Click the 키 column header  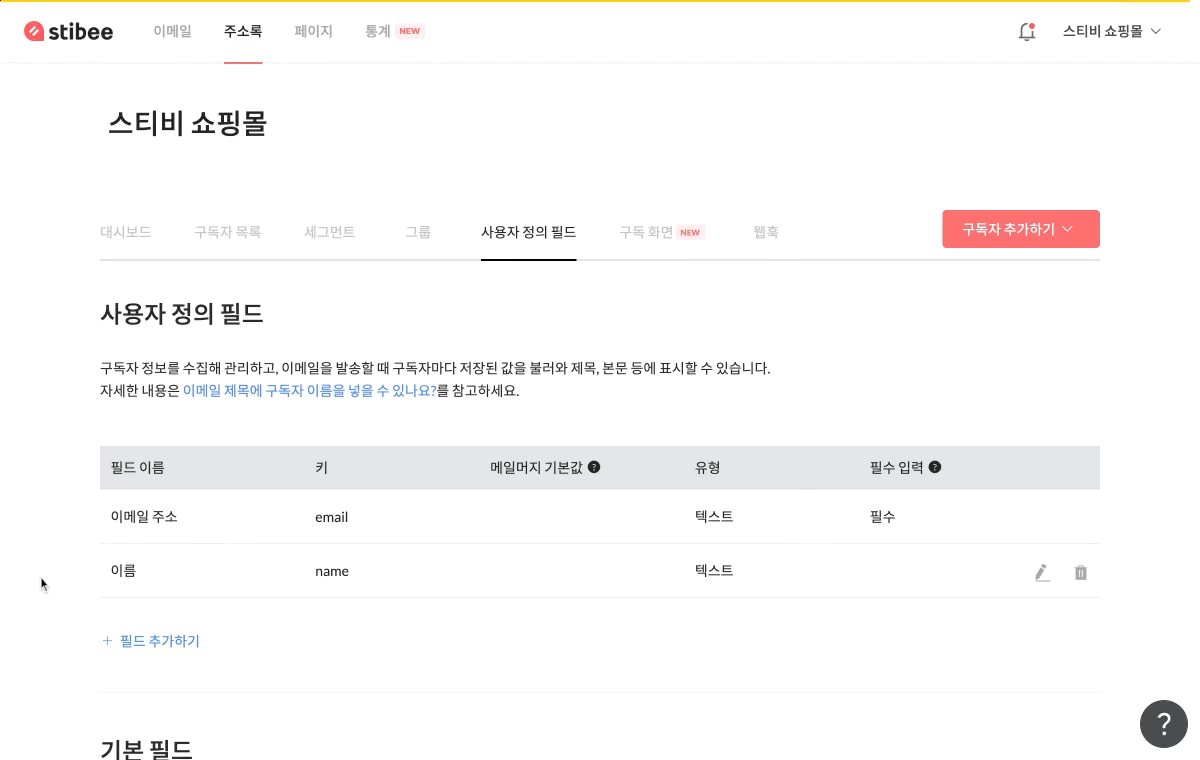tap(321, 467)
